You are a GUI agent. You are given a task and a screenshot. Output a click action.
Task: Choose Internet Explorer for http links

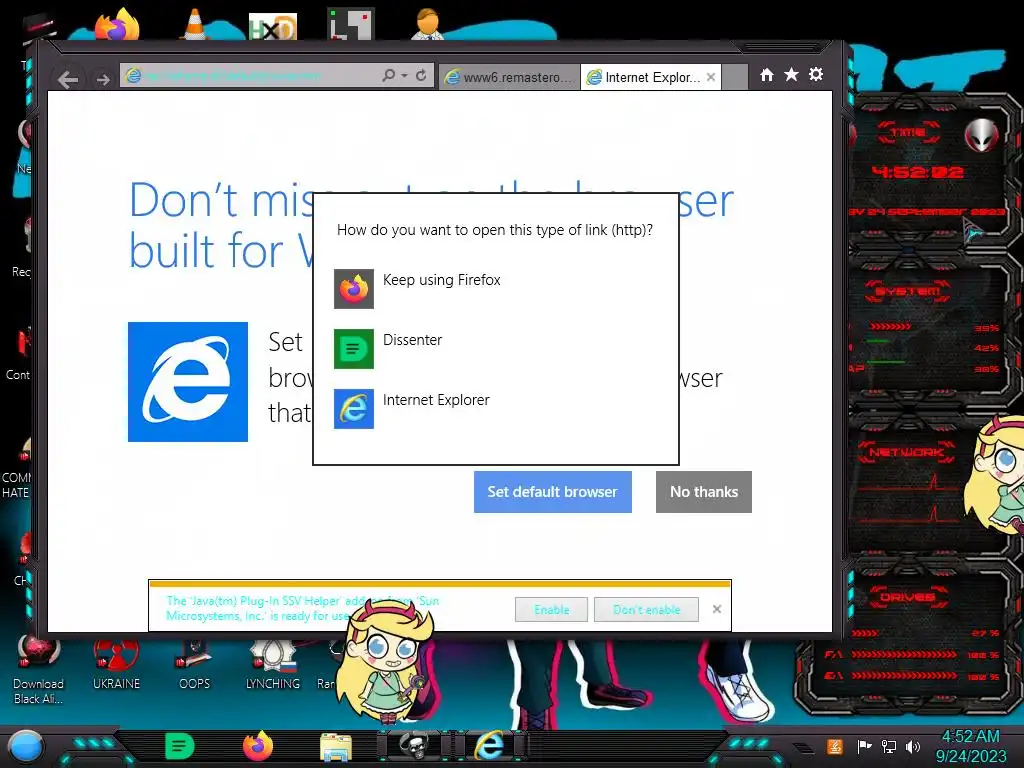496,408
